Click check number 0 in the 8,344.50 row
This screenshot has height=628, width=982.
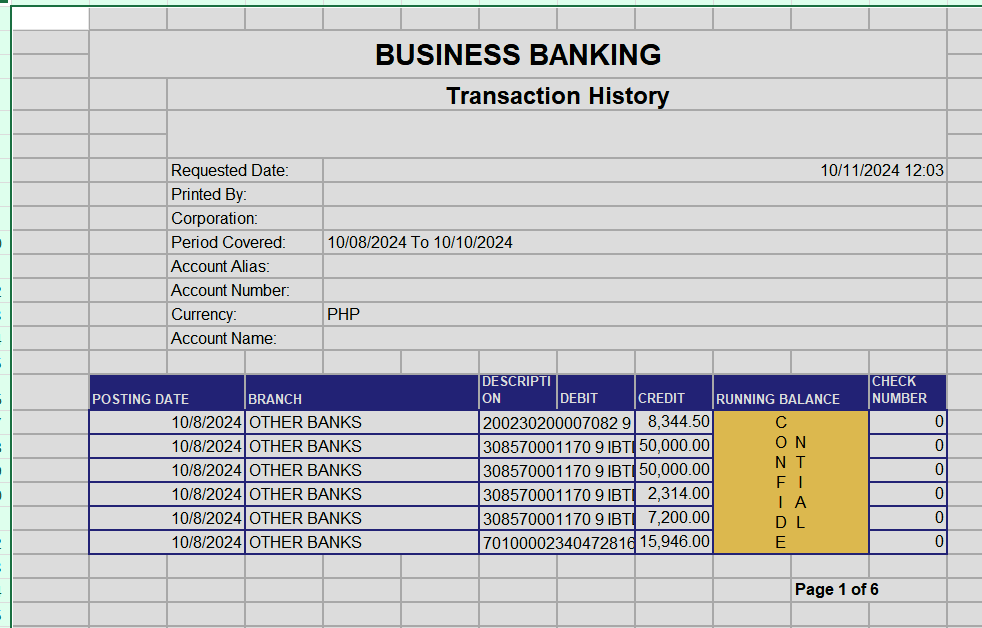[907, 422]
